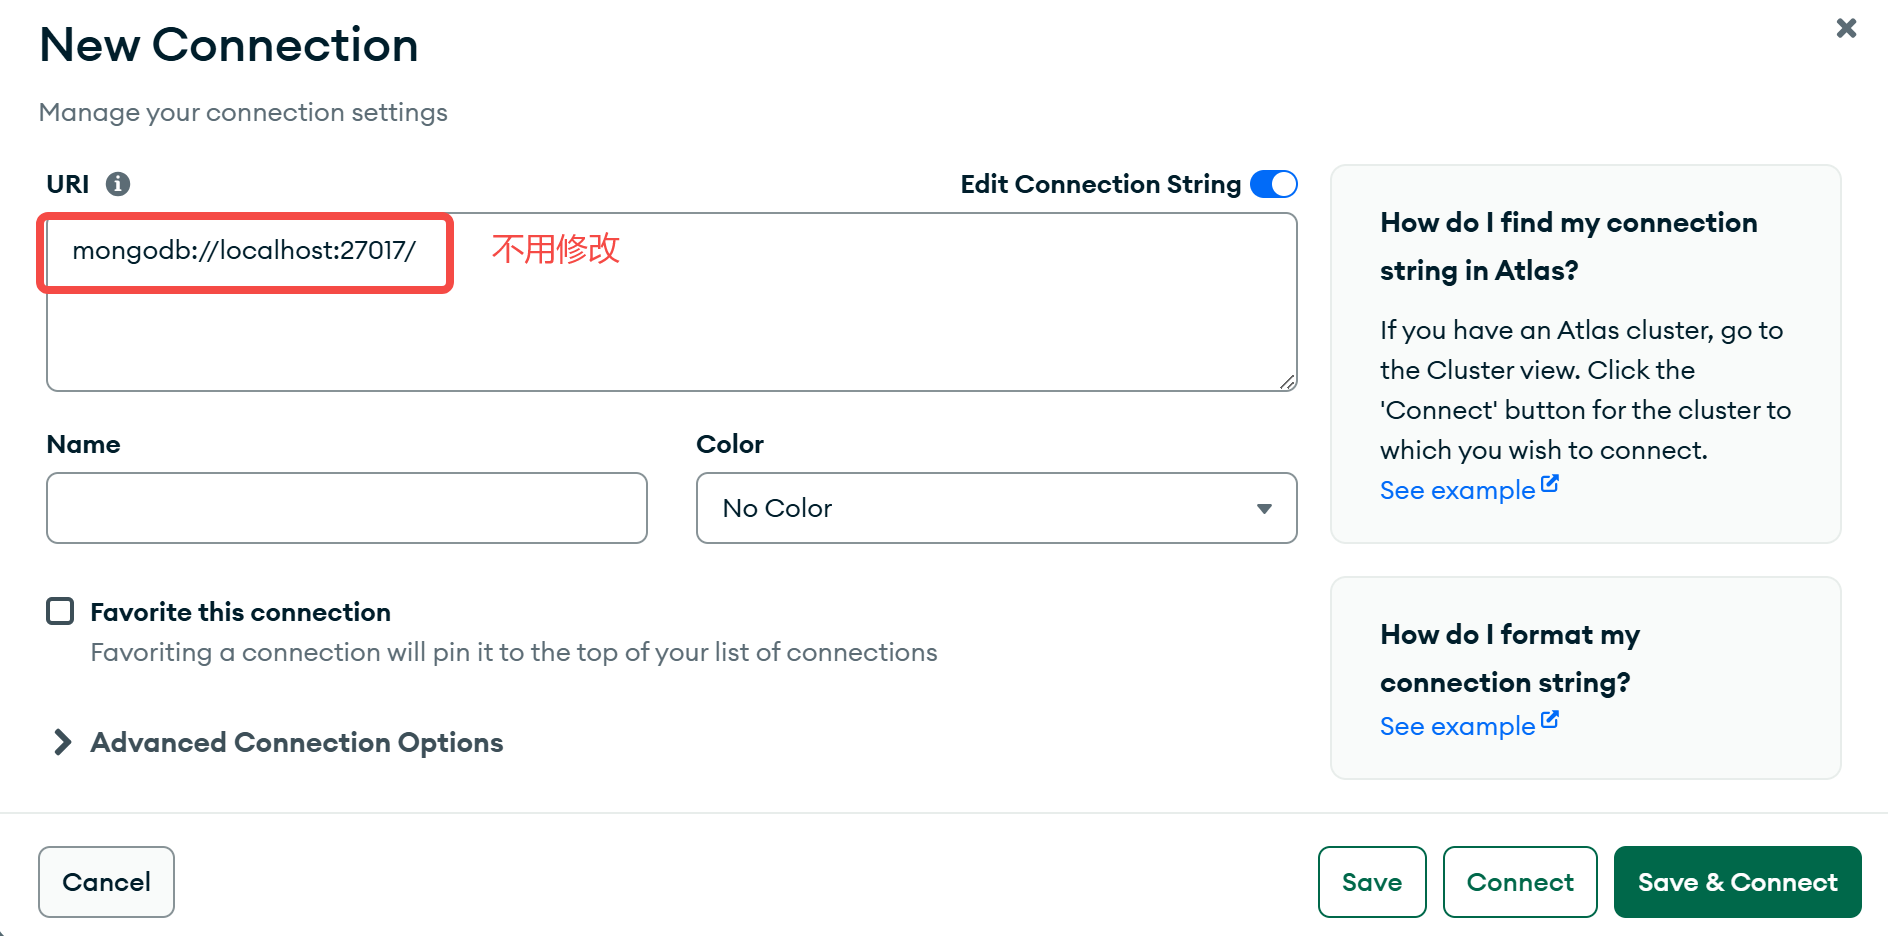
Task: Check Favorite this connection checkbox
Action: [60, 611]
